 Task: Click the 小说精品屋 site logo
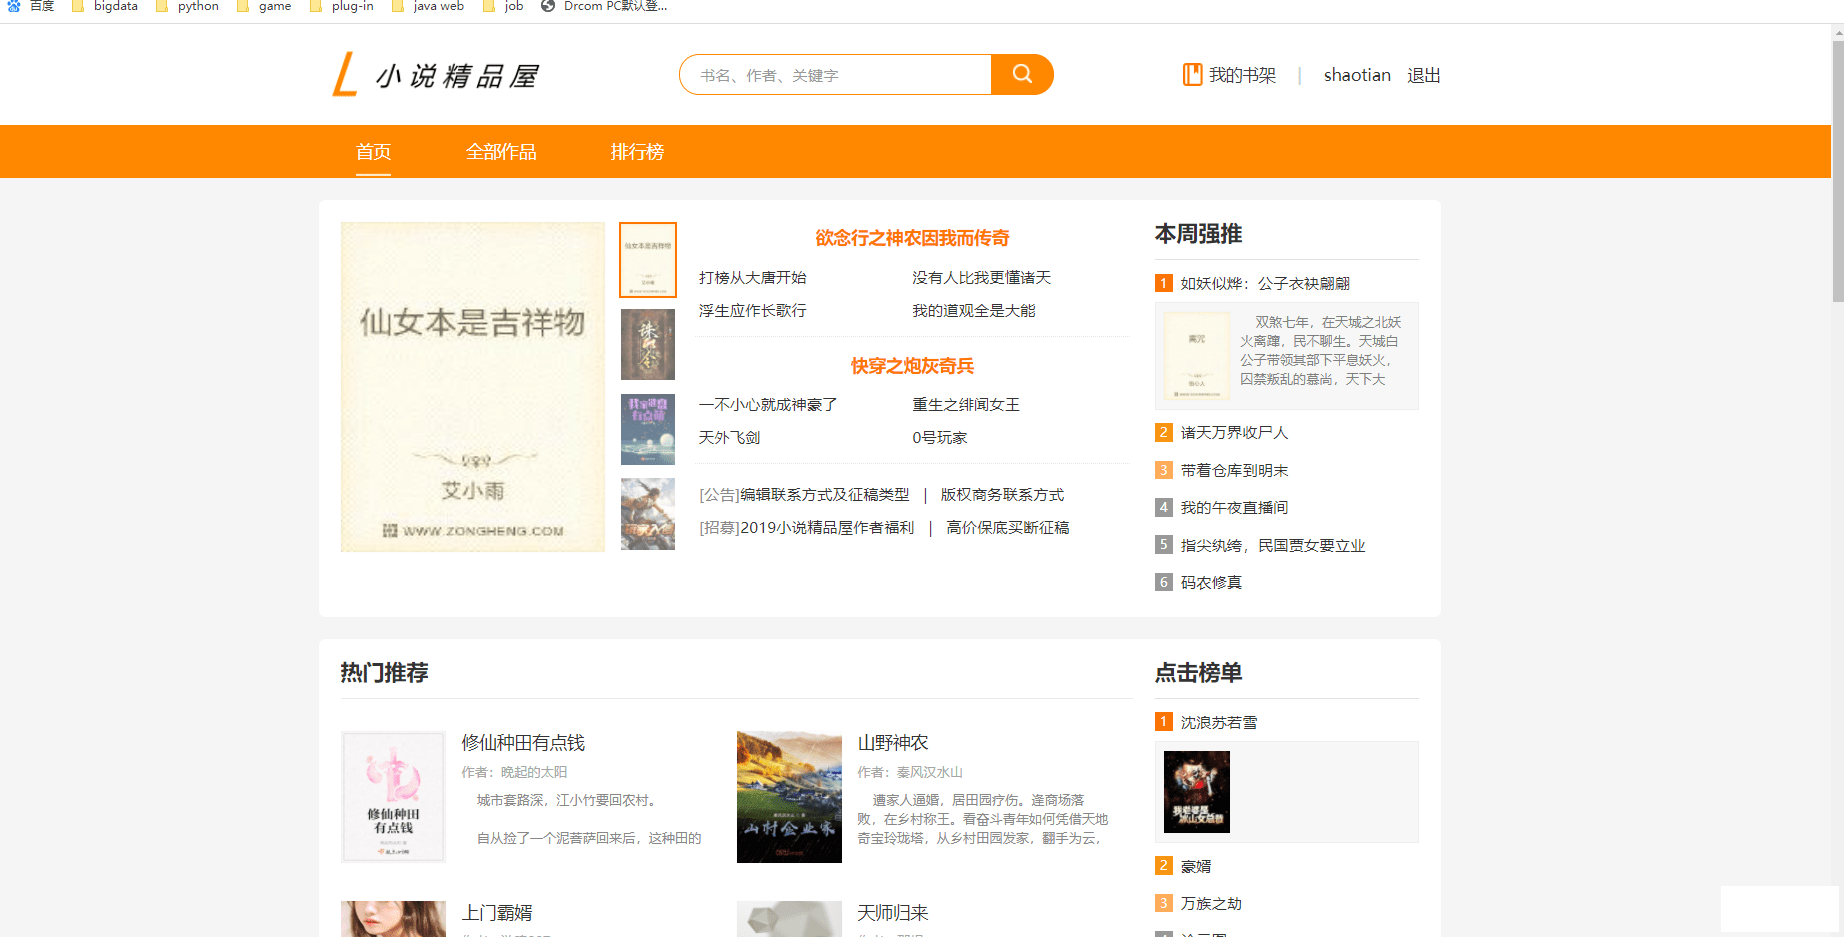[436, 75]
